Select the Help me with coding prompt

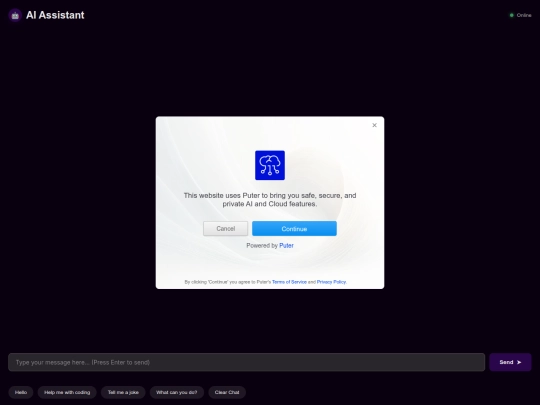tap(67, 392)
